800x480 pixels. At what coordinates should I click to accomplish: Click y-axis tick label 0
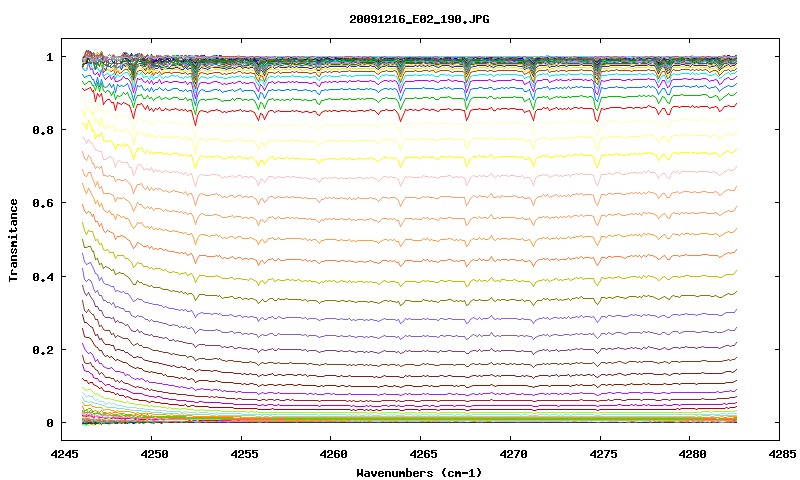[49, 423]
